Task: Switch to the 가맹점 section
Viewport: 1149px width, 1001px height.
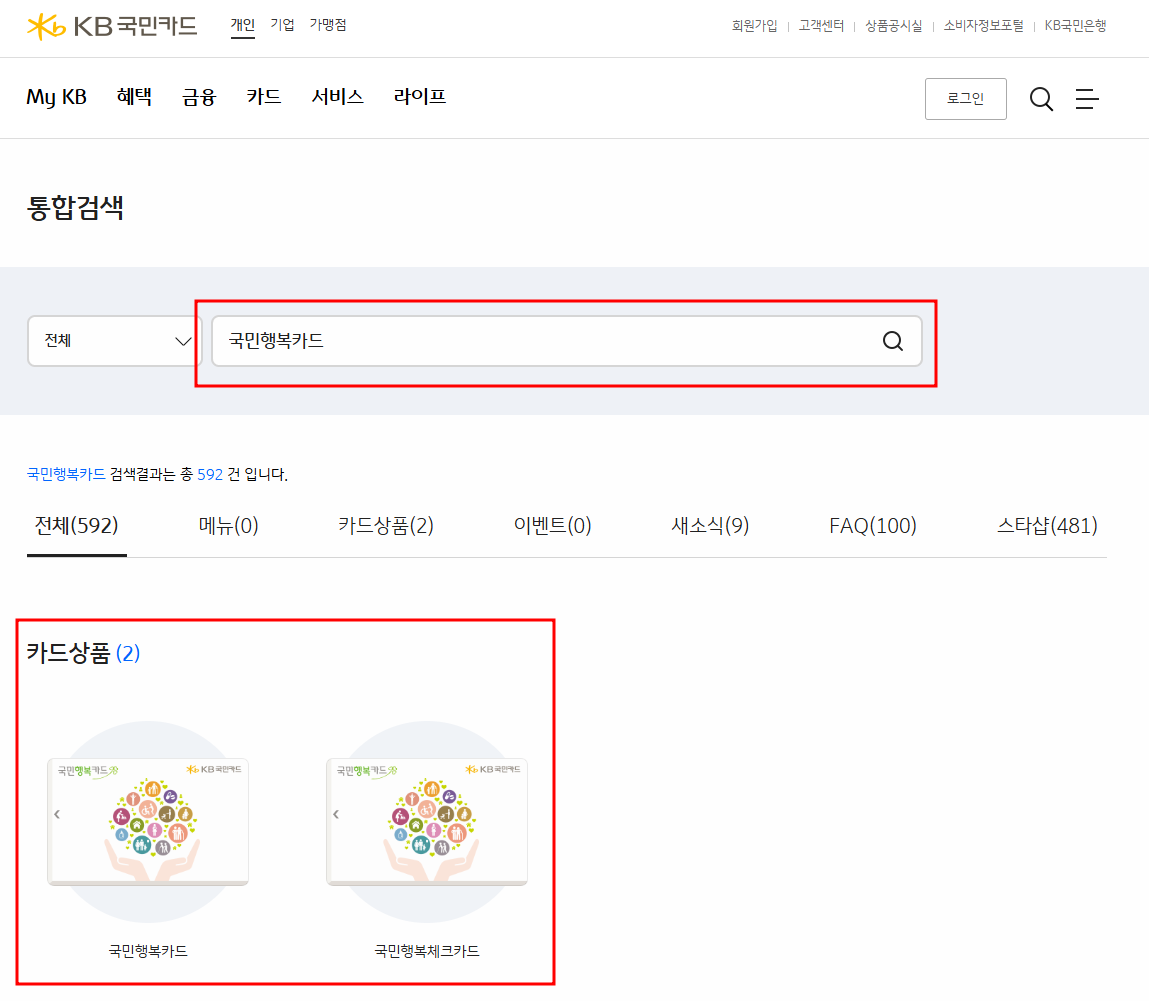Action: click(x=328, y=25)
